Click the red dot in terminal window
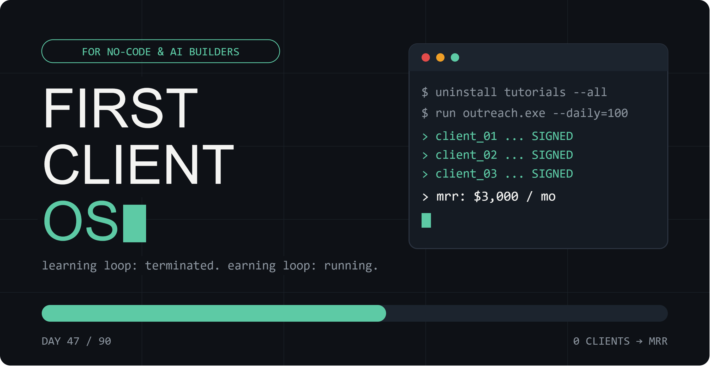 pyautogui.click(x=425, y=57)
